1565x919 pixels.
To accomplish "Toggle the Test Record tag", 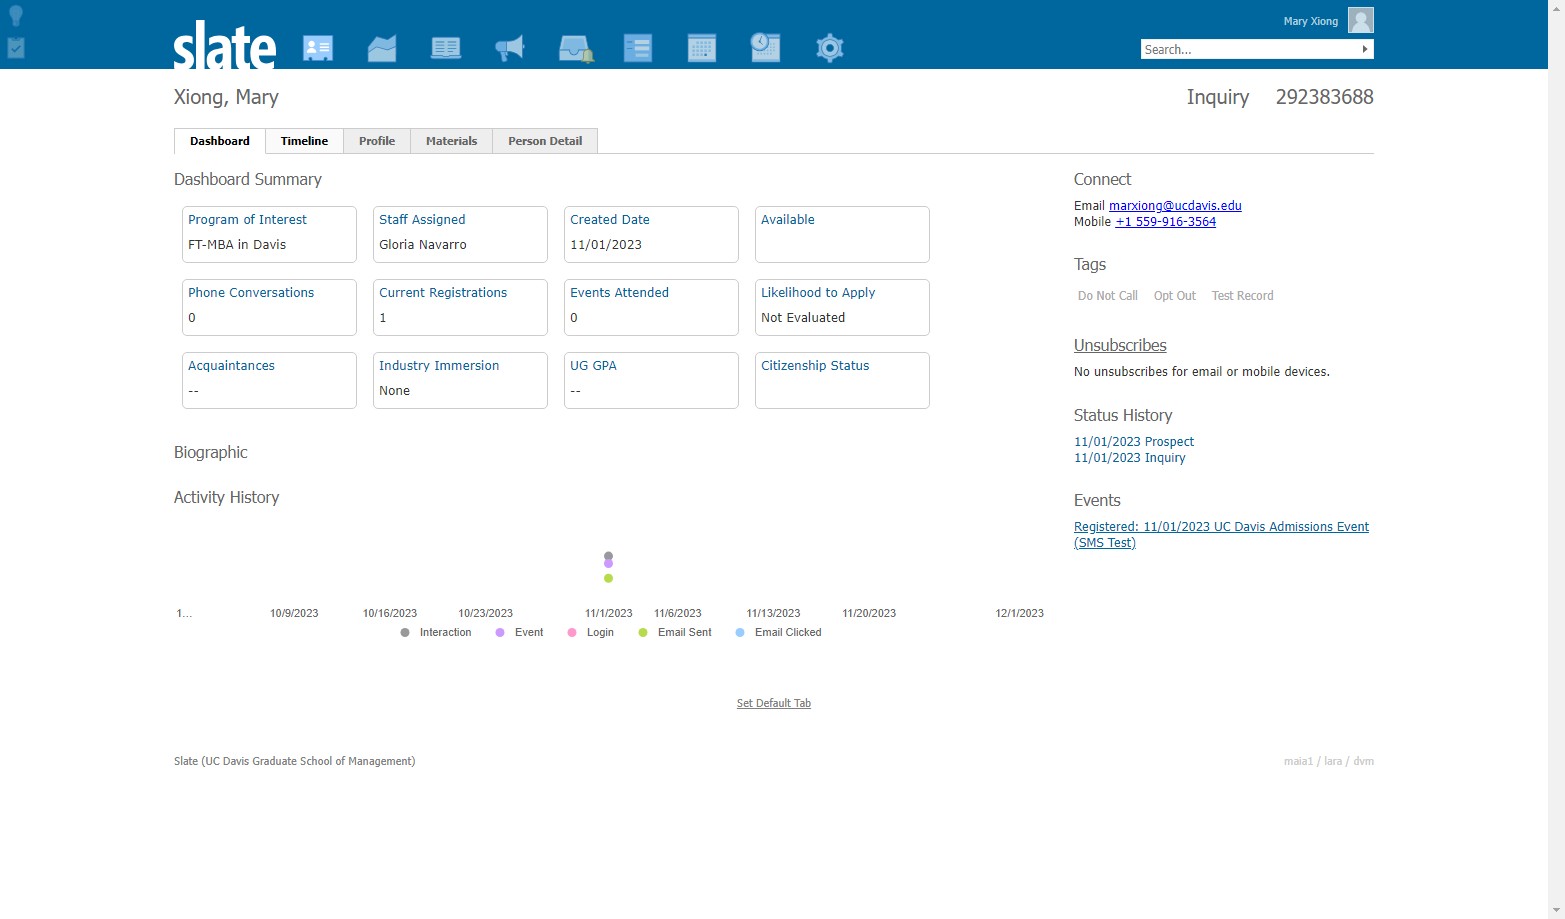I will pos(1243,296).
